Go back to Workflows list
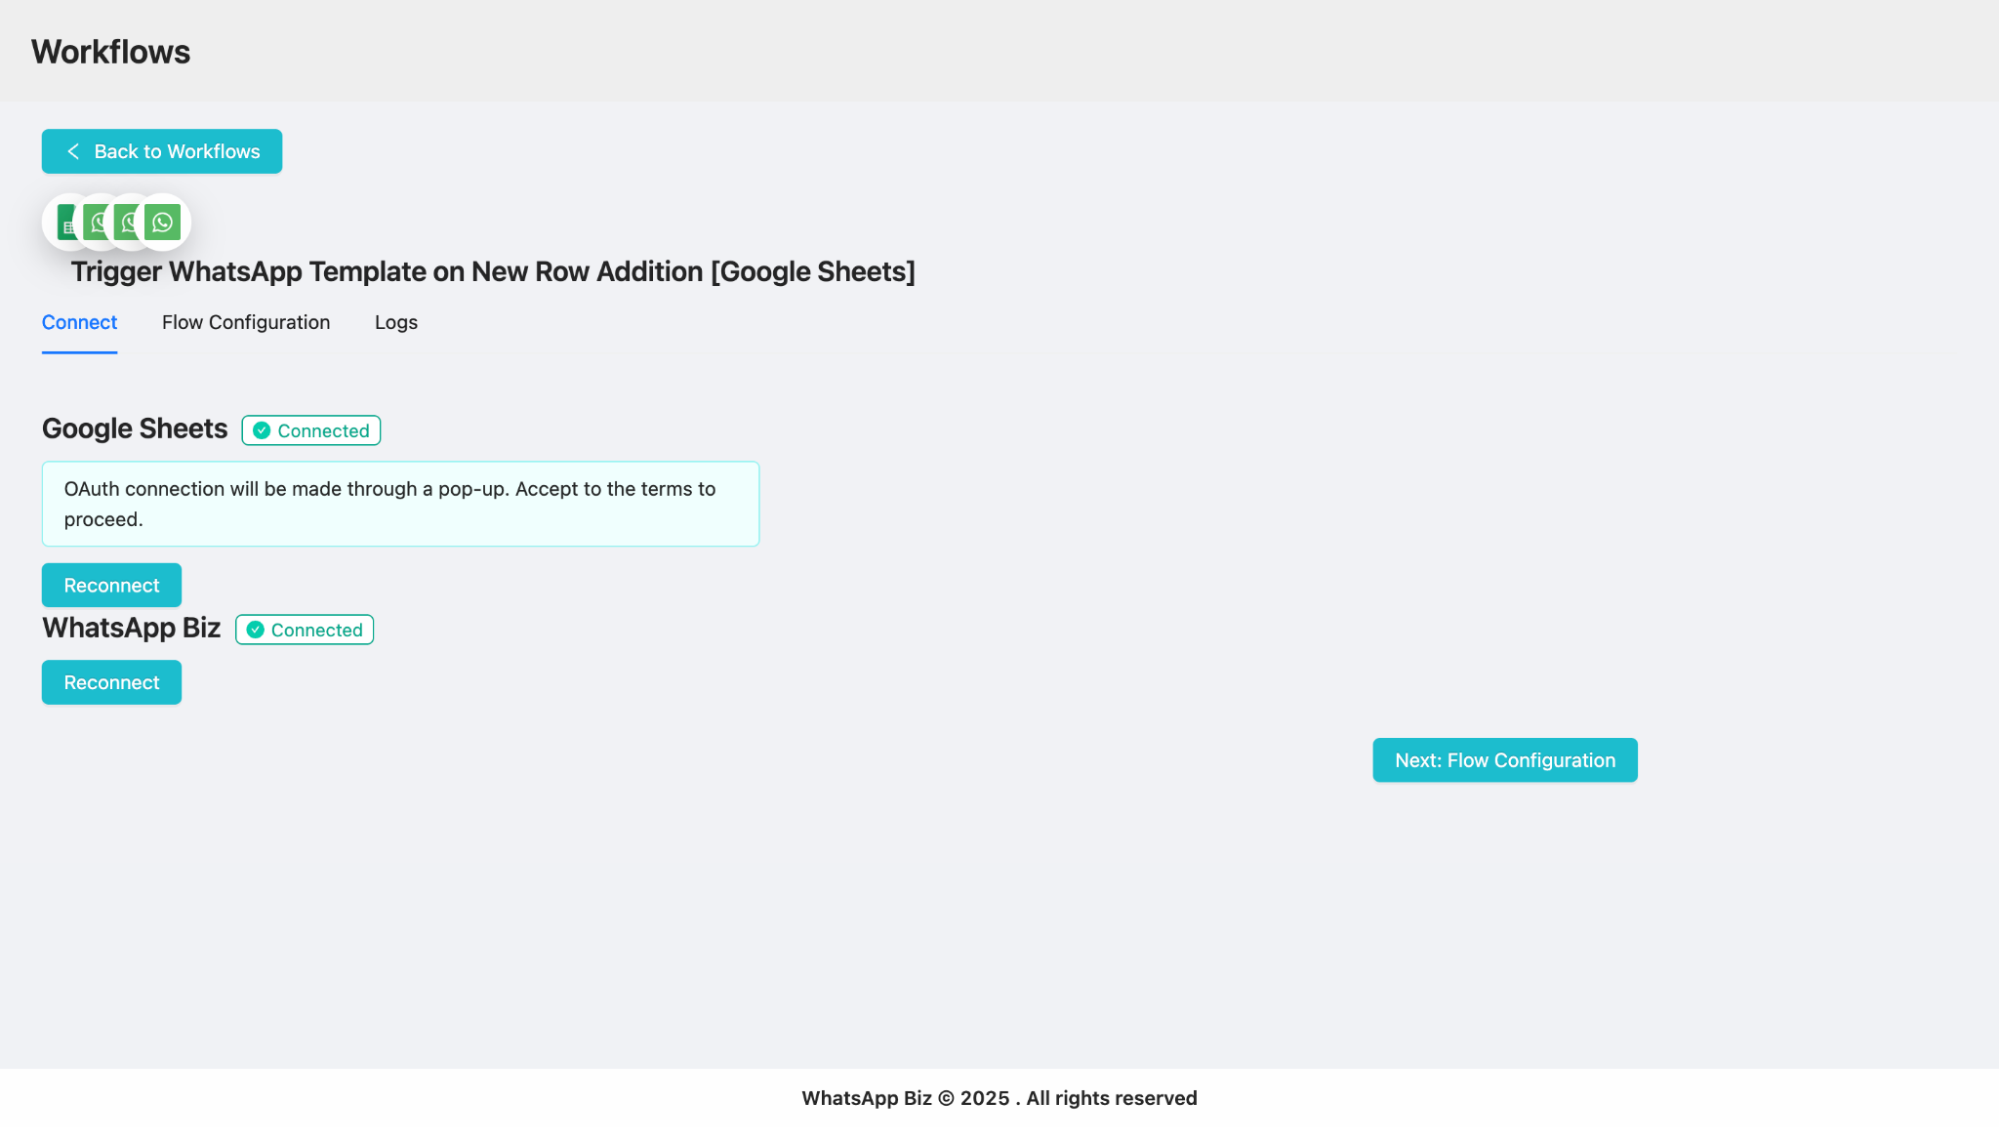1999x1128 pixels. coord(162,151)
